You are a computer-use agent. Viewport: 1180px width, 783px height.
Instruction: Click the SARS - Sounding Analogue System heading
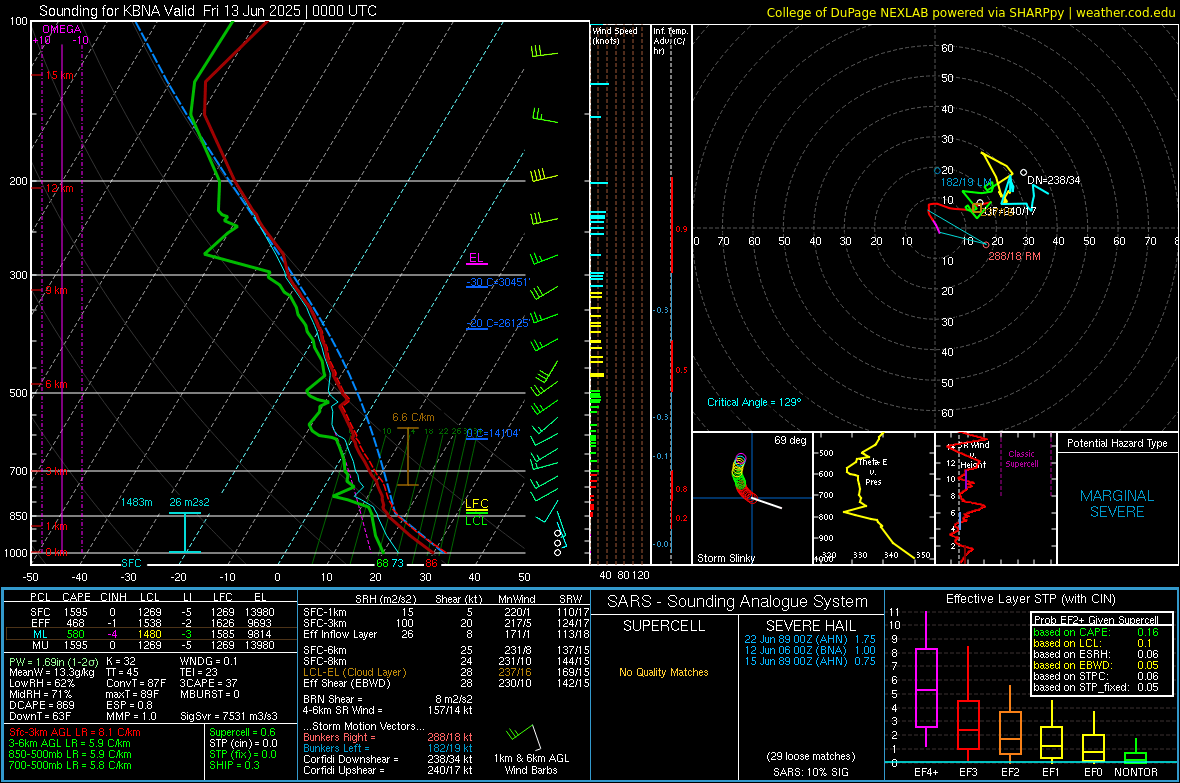pyautogui.click(x=738, y=602)
